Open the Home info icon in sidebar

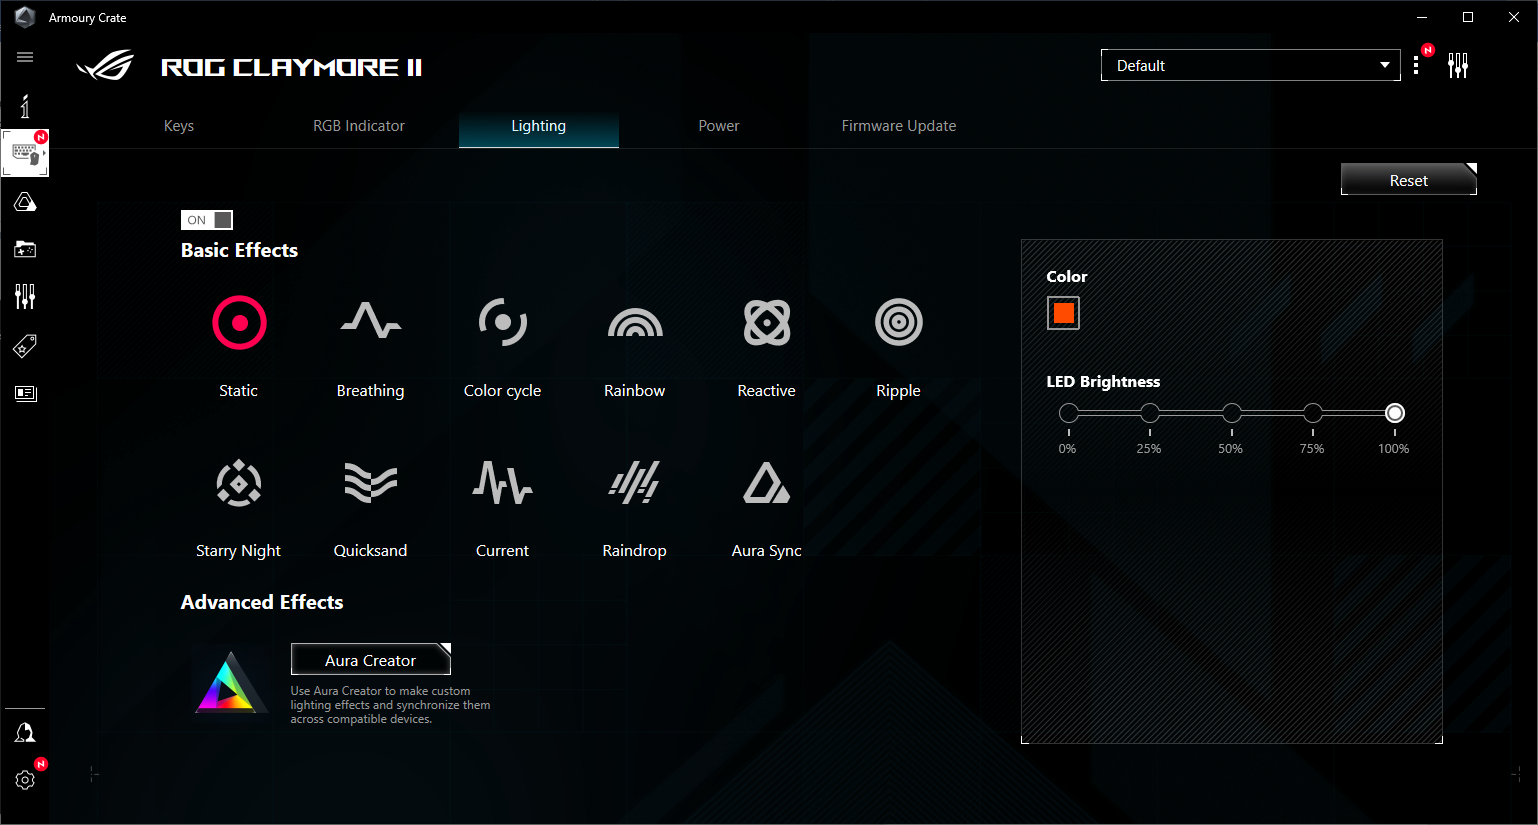25,106
